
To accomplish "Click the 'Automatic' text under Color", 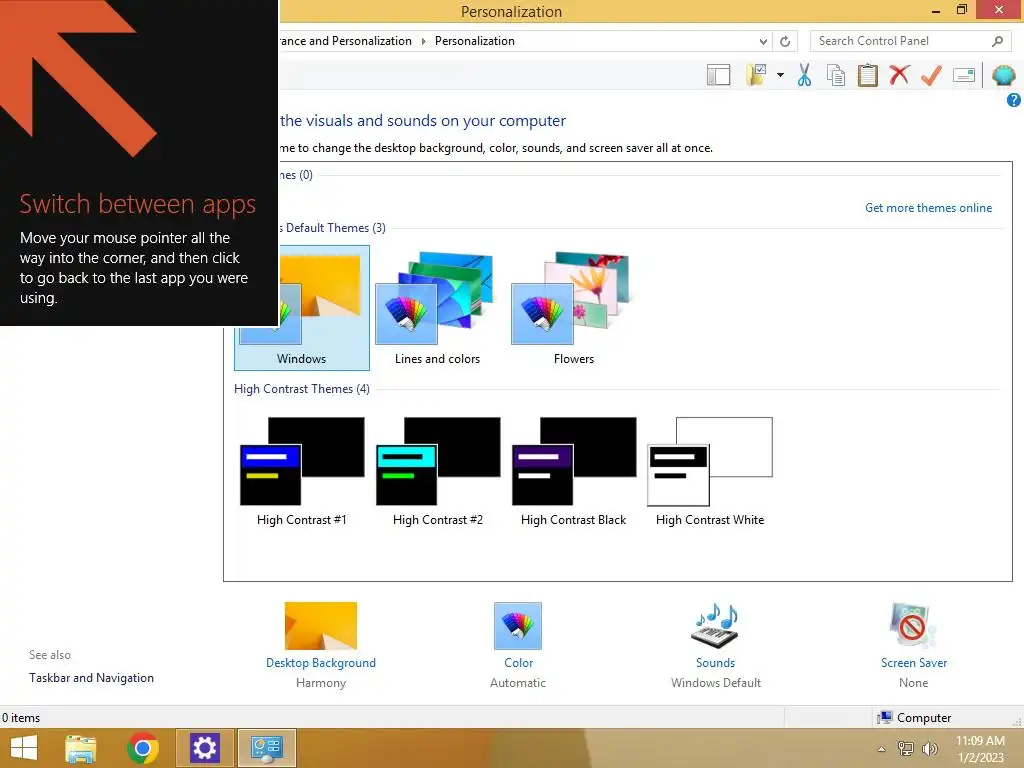I will tap(518, 682).
